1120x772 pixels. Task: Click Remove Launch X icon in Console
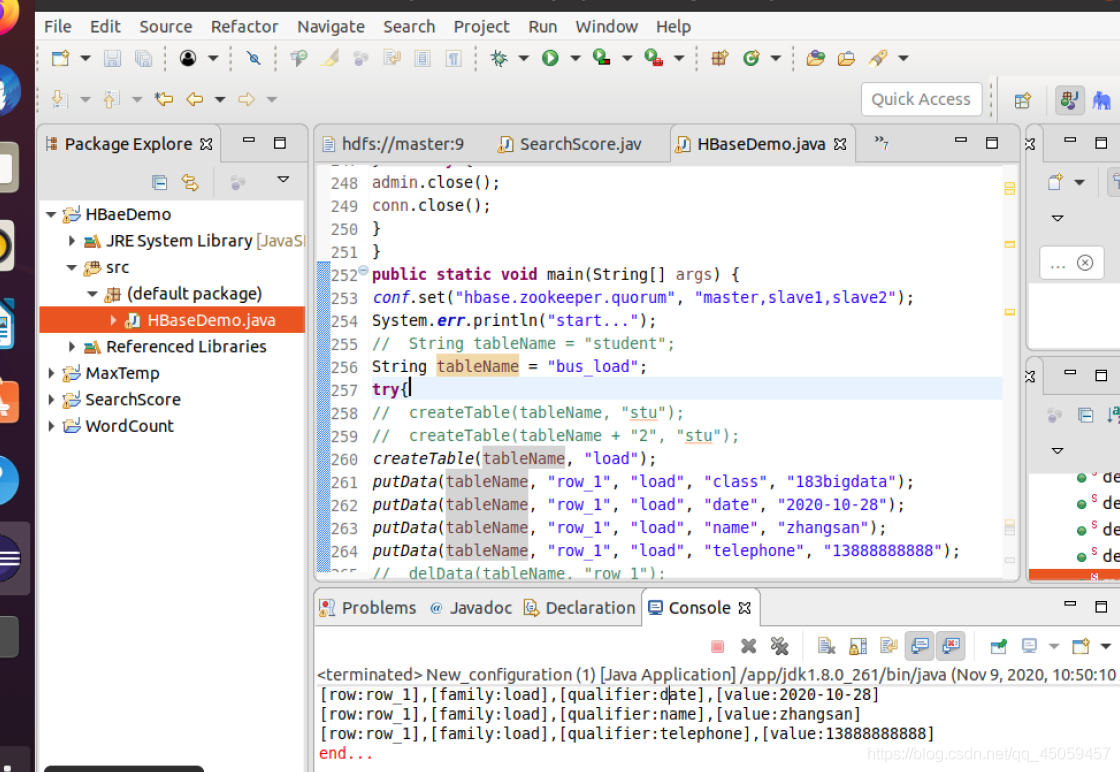click(x=749, y=646)
